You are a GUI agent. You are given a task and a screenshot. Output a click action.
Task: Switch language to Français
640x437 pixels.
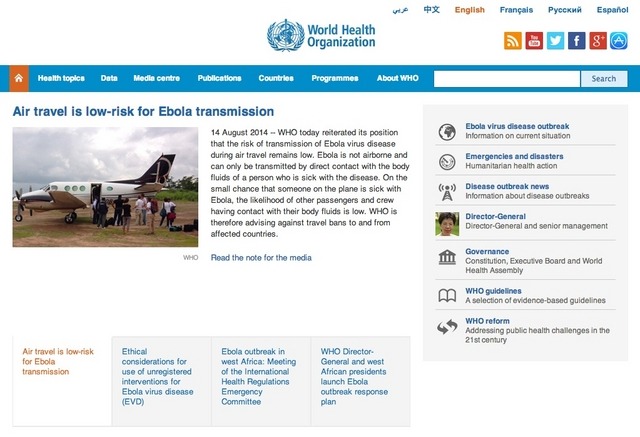click(516, 10)
